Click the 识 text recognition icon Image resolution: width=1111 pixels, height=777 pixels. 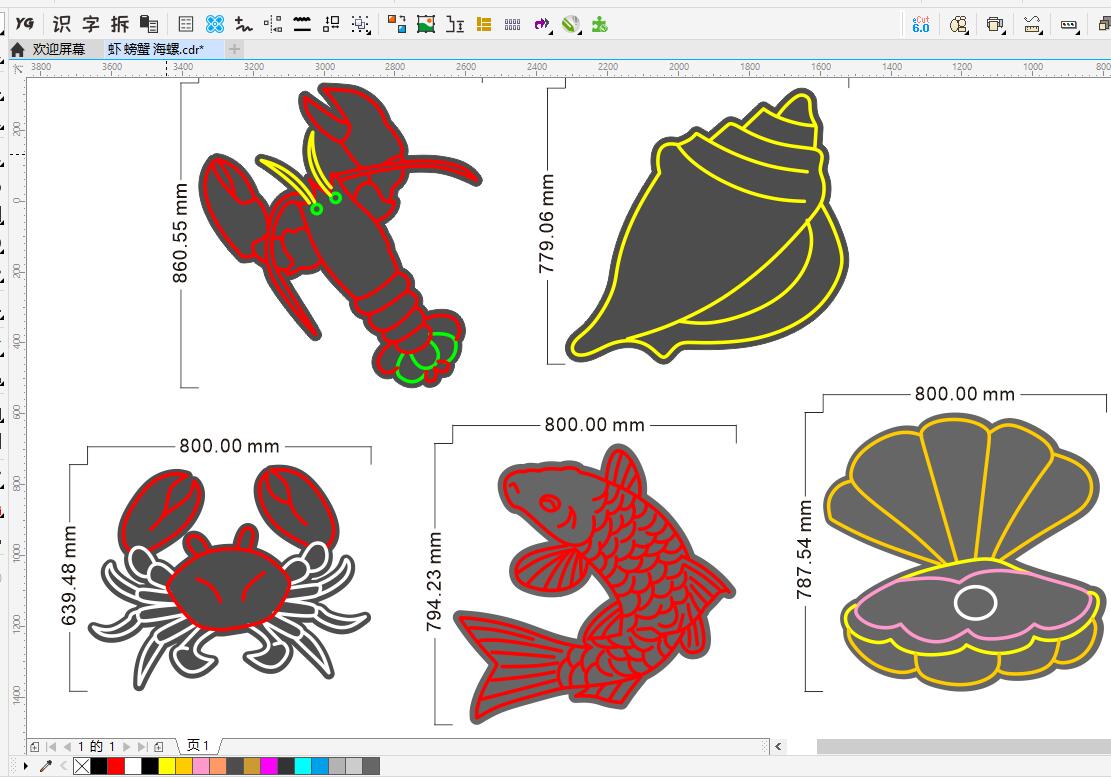[62, 24]
